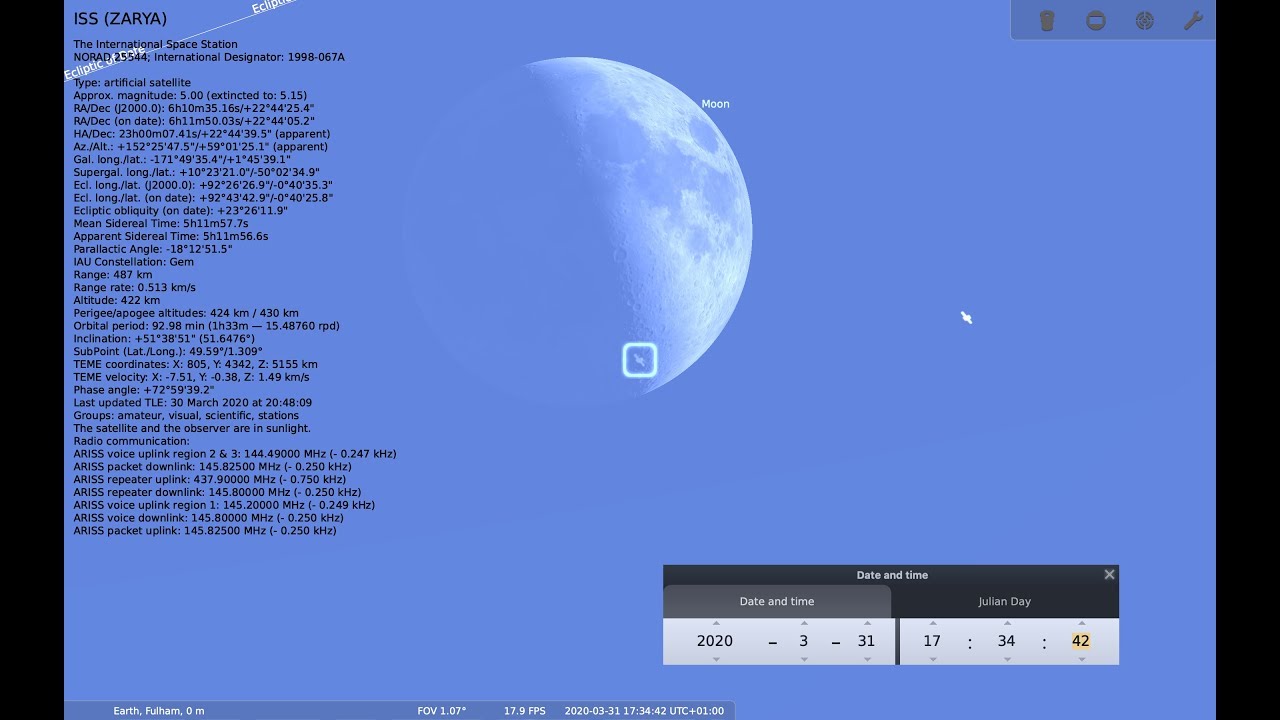Click the 'Inclination: +51°38'51"' line

[x=164, y=339]
